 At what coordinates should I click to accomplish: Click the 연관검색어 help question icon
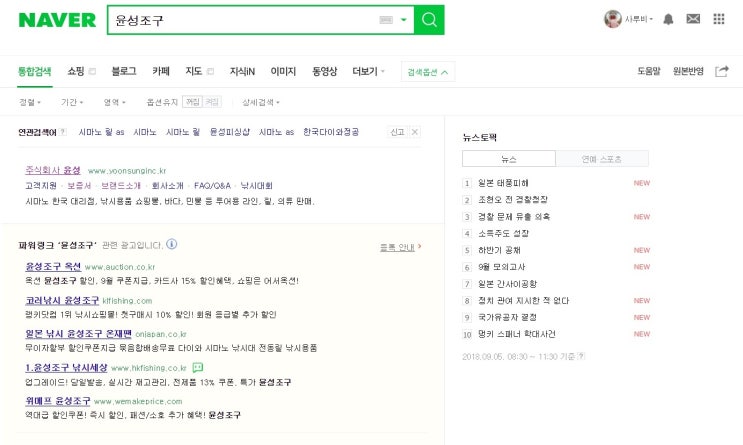pyautogui.click(x=63, y=132)
